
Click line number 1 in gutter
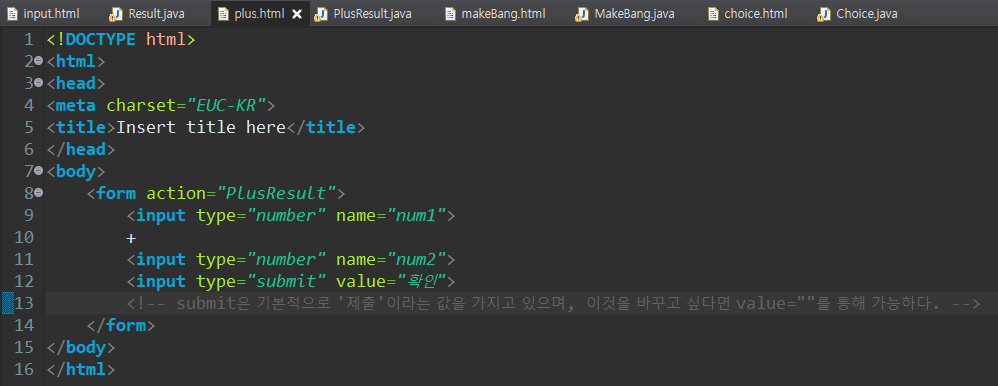click(28, 39)
